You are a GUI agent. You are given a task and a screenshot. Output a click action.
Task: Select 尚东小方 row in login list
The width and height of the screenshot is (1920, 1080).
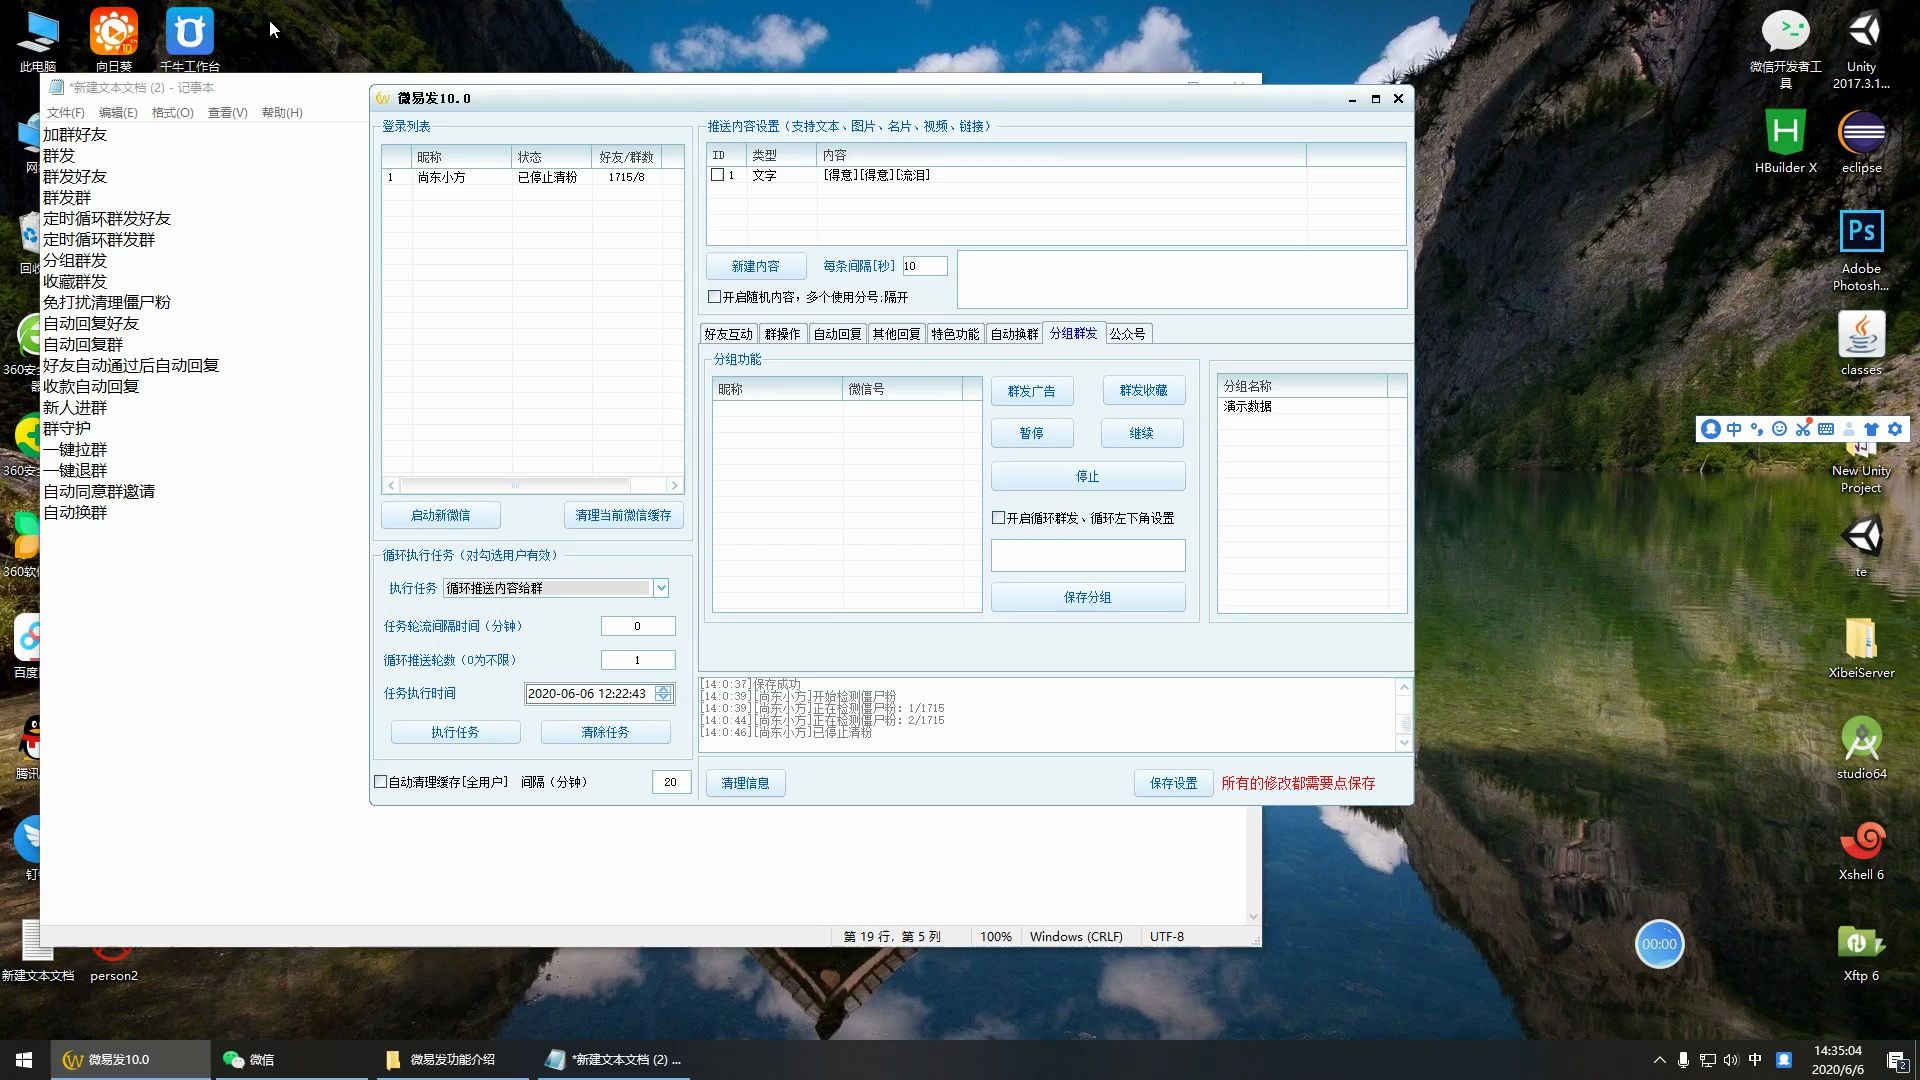[533, 177]
